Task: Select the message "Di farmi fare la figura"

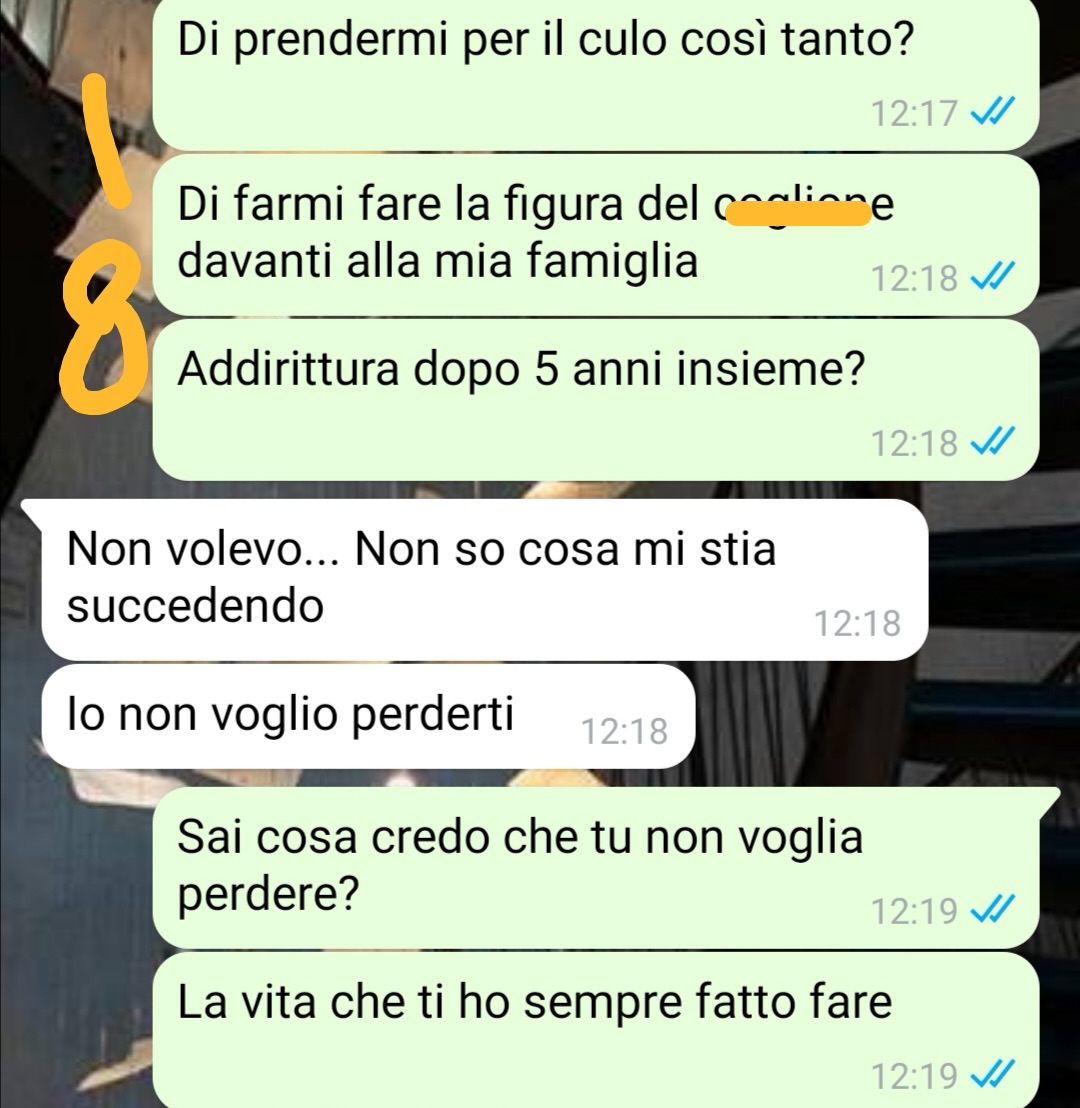Action: coord(596,235)
